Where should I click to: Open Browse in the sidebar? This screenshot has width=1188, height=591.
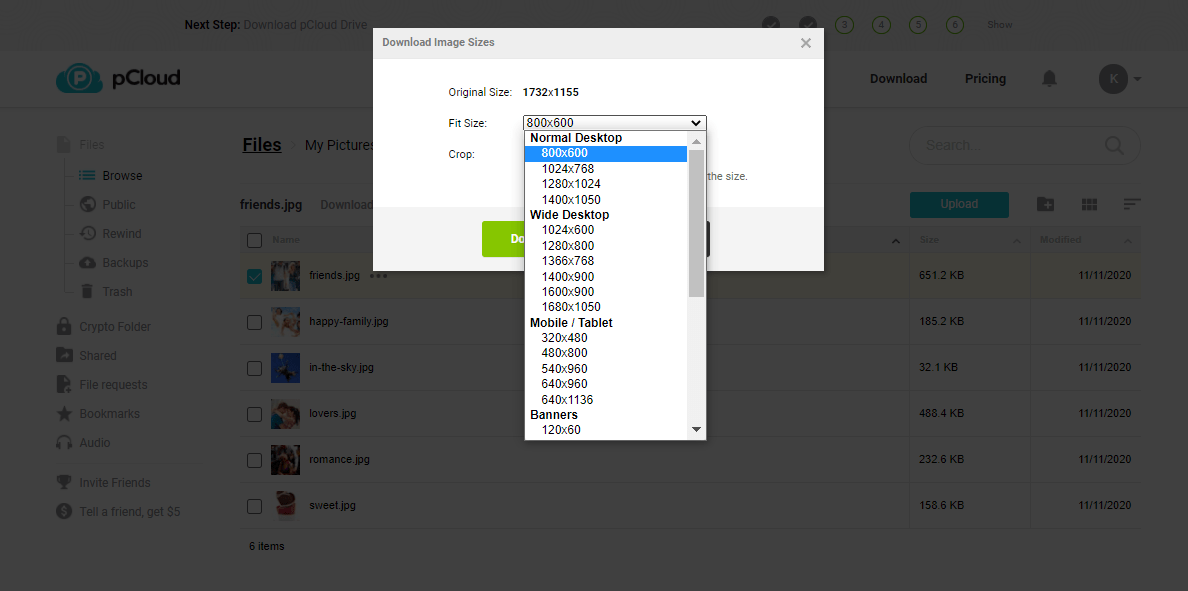coord(111,176)
